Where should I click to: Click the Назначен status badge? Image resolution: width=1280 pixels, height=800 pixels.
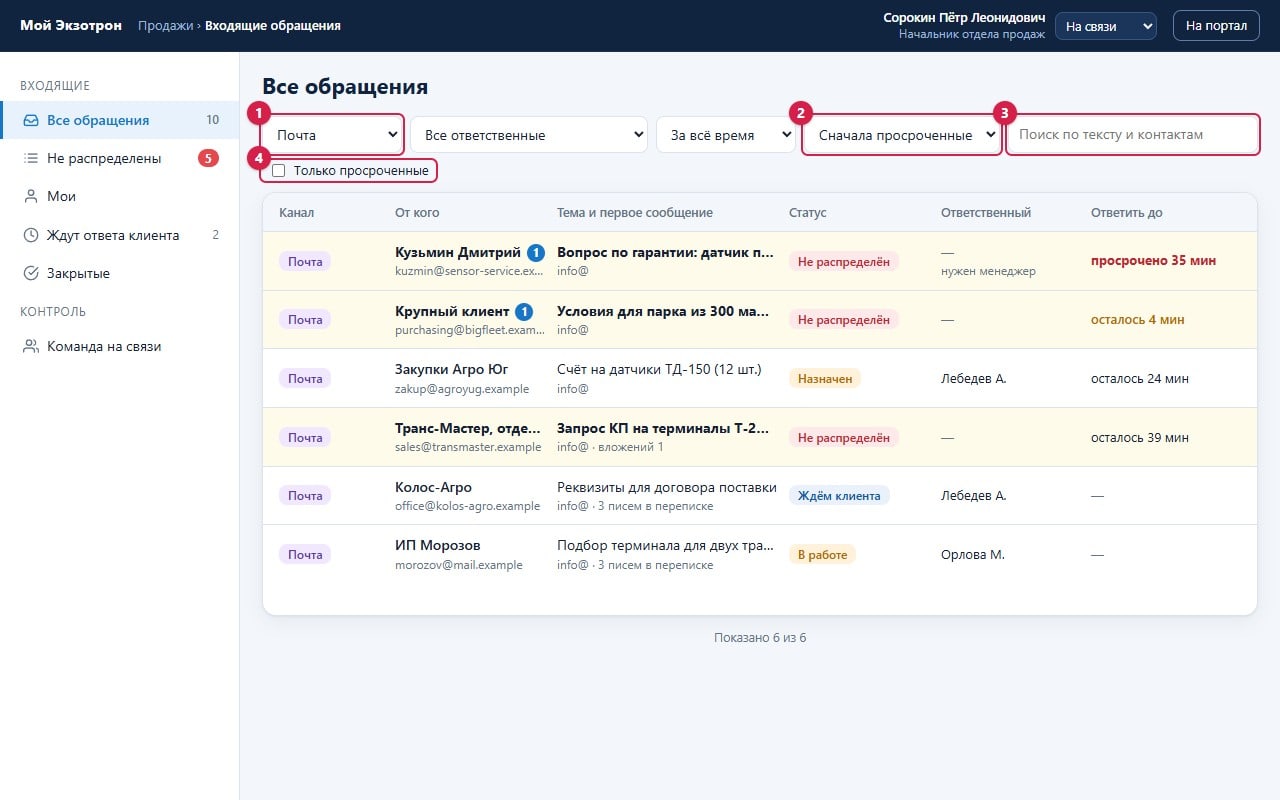click(825, 378)
